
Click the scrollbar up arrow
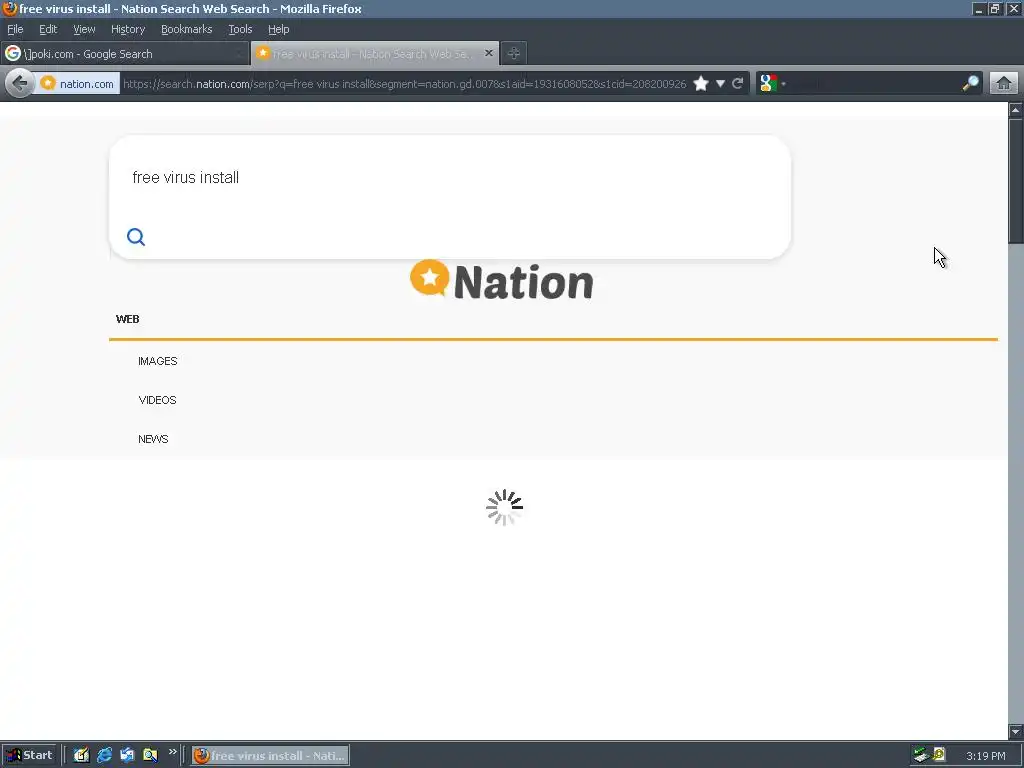(x=1016, y=110)
